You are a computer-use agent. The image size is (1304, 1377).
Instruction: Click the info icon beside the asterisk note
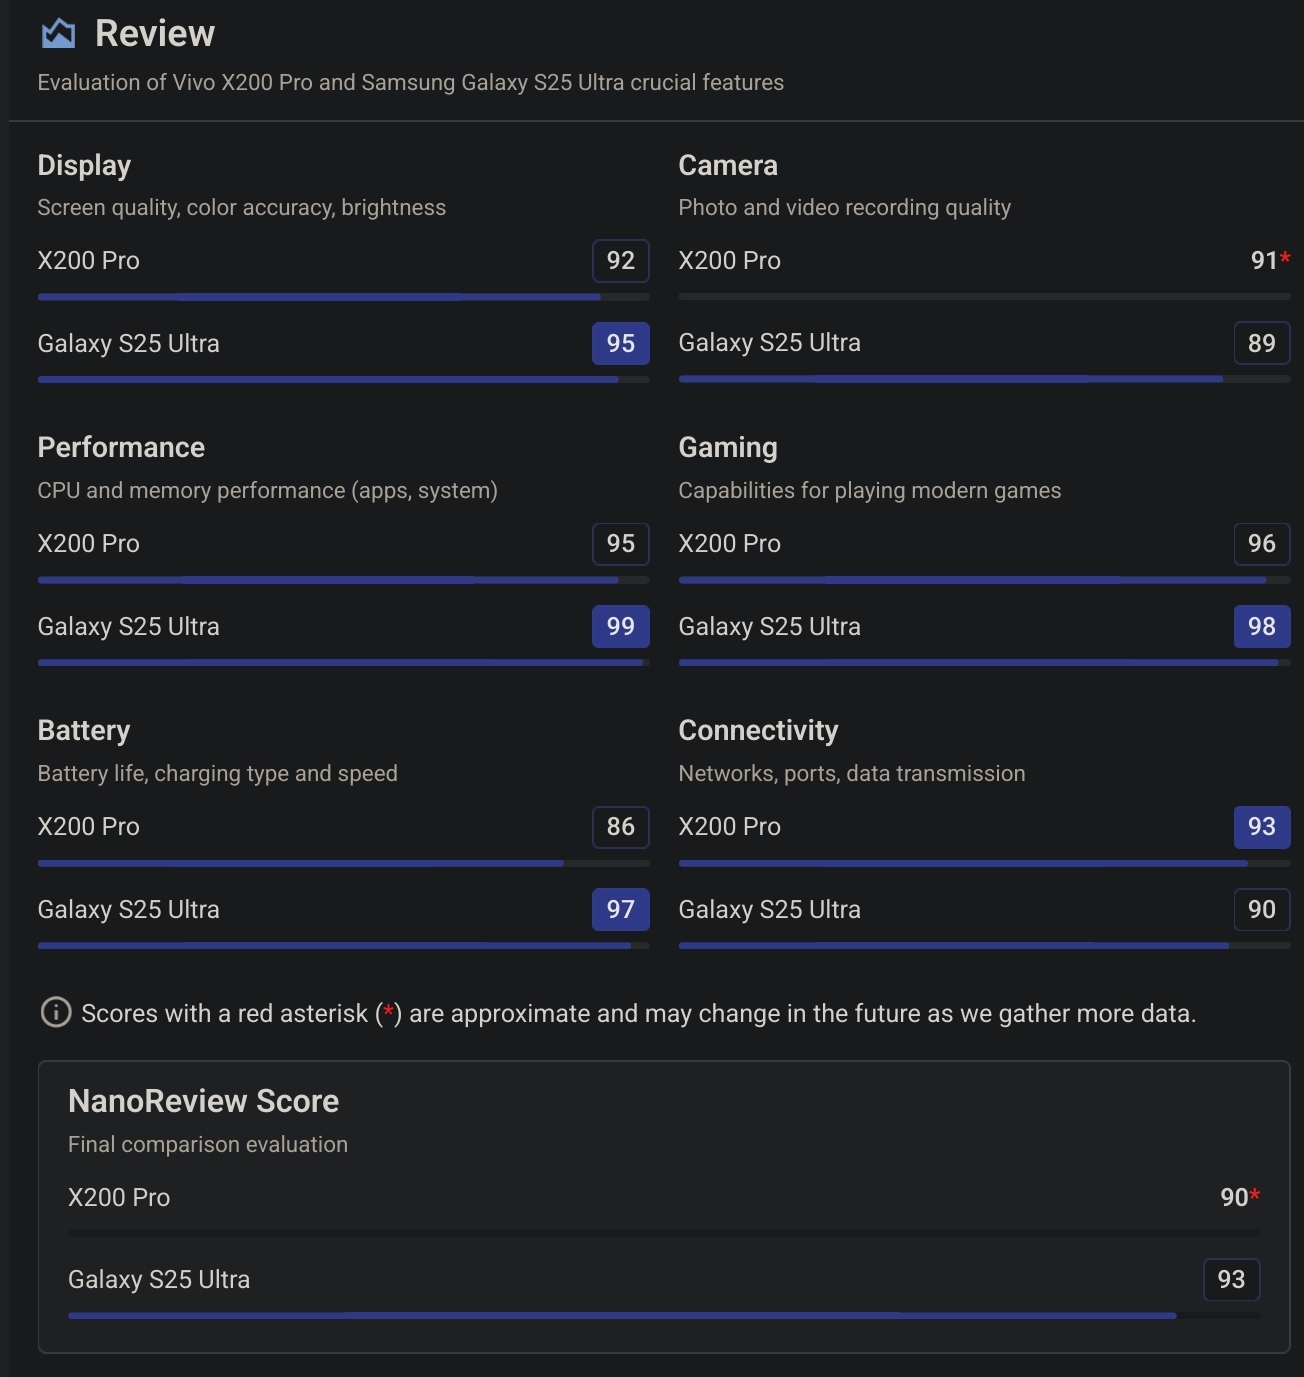coord(56,1012)
